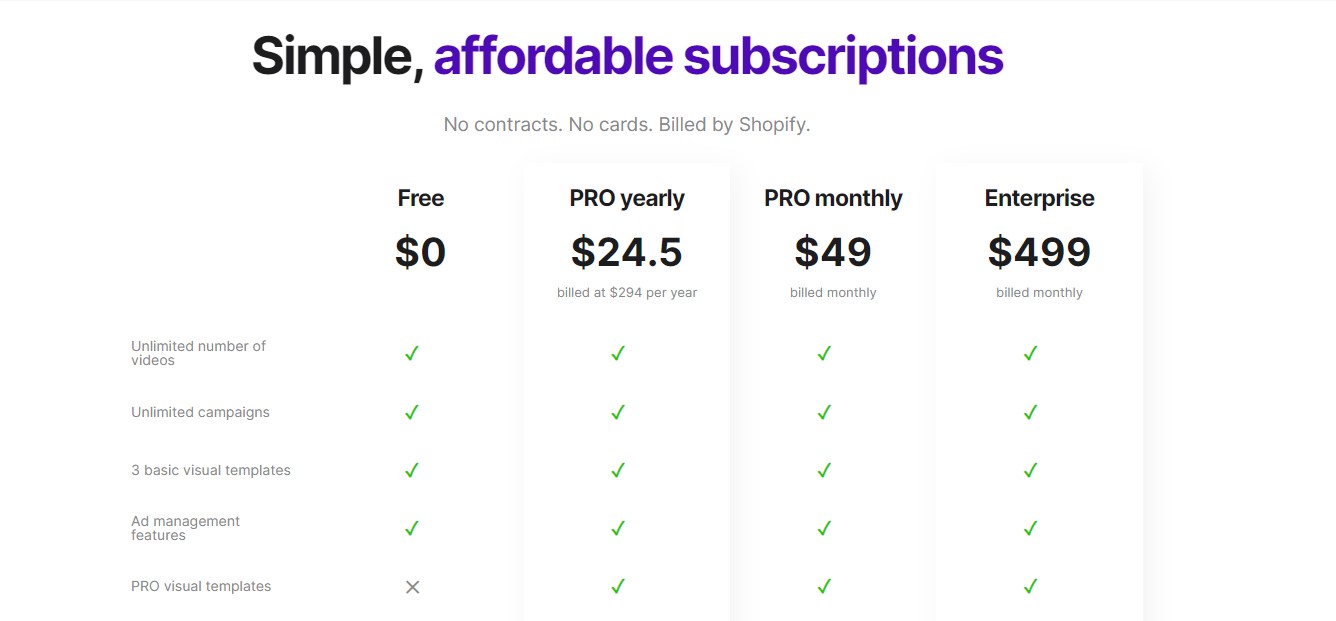
Task: Click Enterprise's PRO visual templates checkmark
Action: tap(1030, 586)
